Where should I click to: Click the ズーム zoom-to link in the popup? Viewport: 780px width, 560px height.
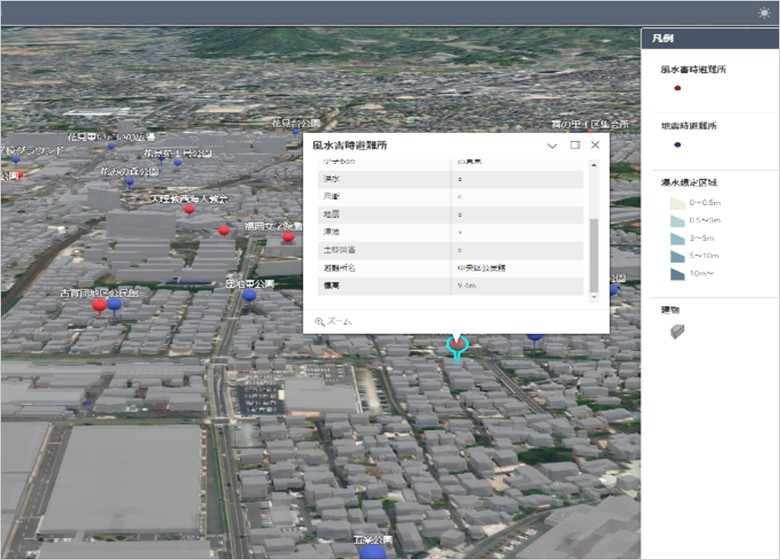click(x=333, y=322)
